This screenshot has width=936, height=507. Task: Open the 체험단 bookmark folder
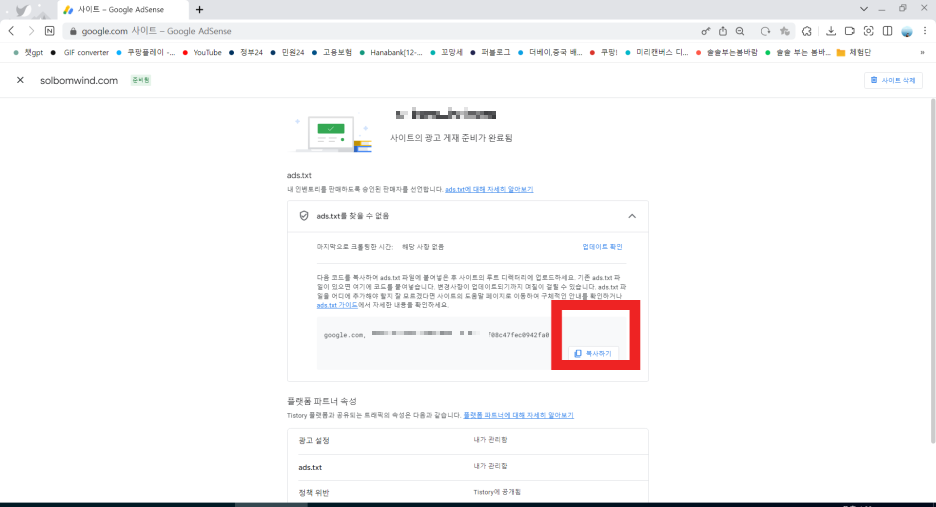point(854,53)
